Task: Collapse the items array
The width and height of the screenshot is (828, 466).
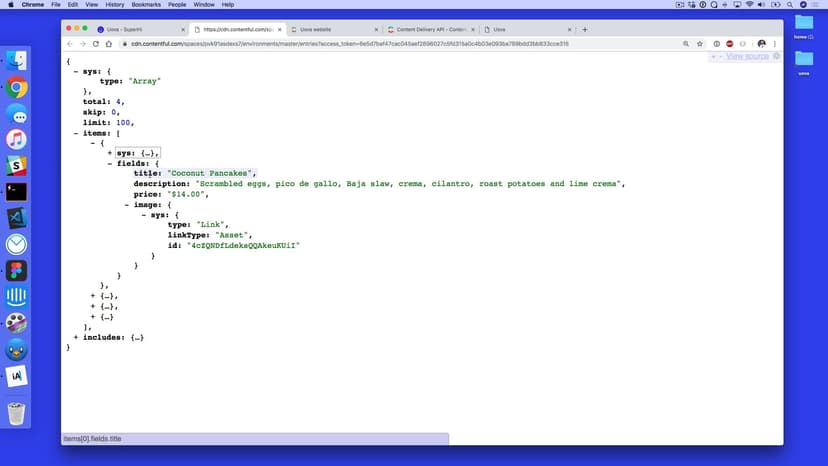Action: click(x=75, y=133)
